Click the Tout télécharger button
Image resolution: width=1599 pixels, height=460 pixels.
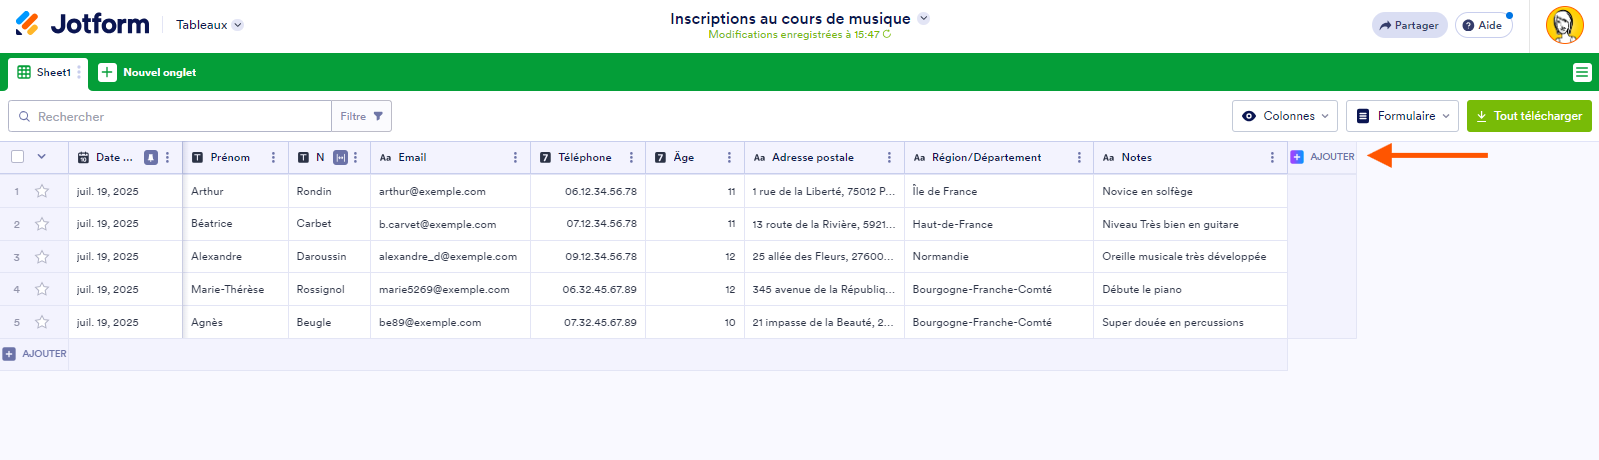(1528, 116)
